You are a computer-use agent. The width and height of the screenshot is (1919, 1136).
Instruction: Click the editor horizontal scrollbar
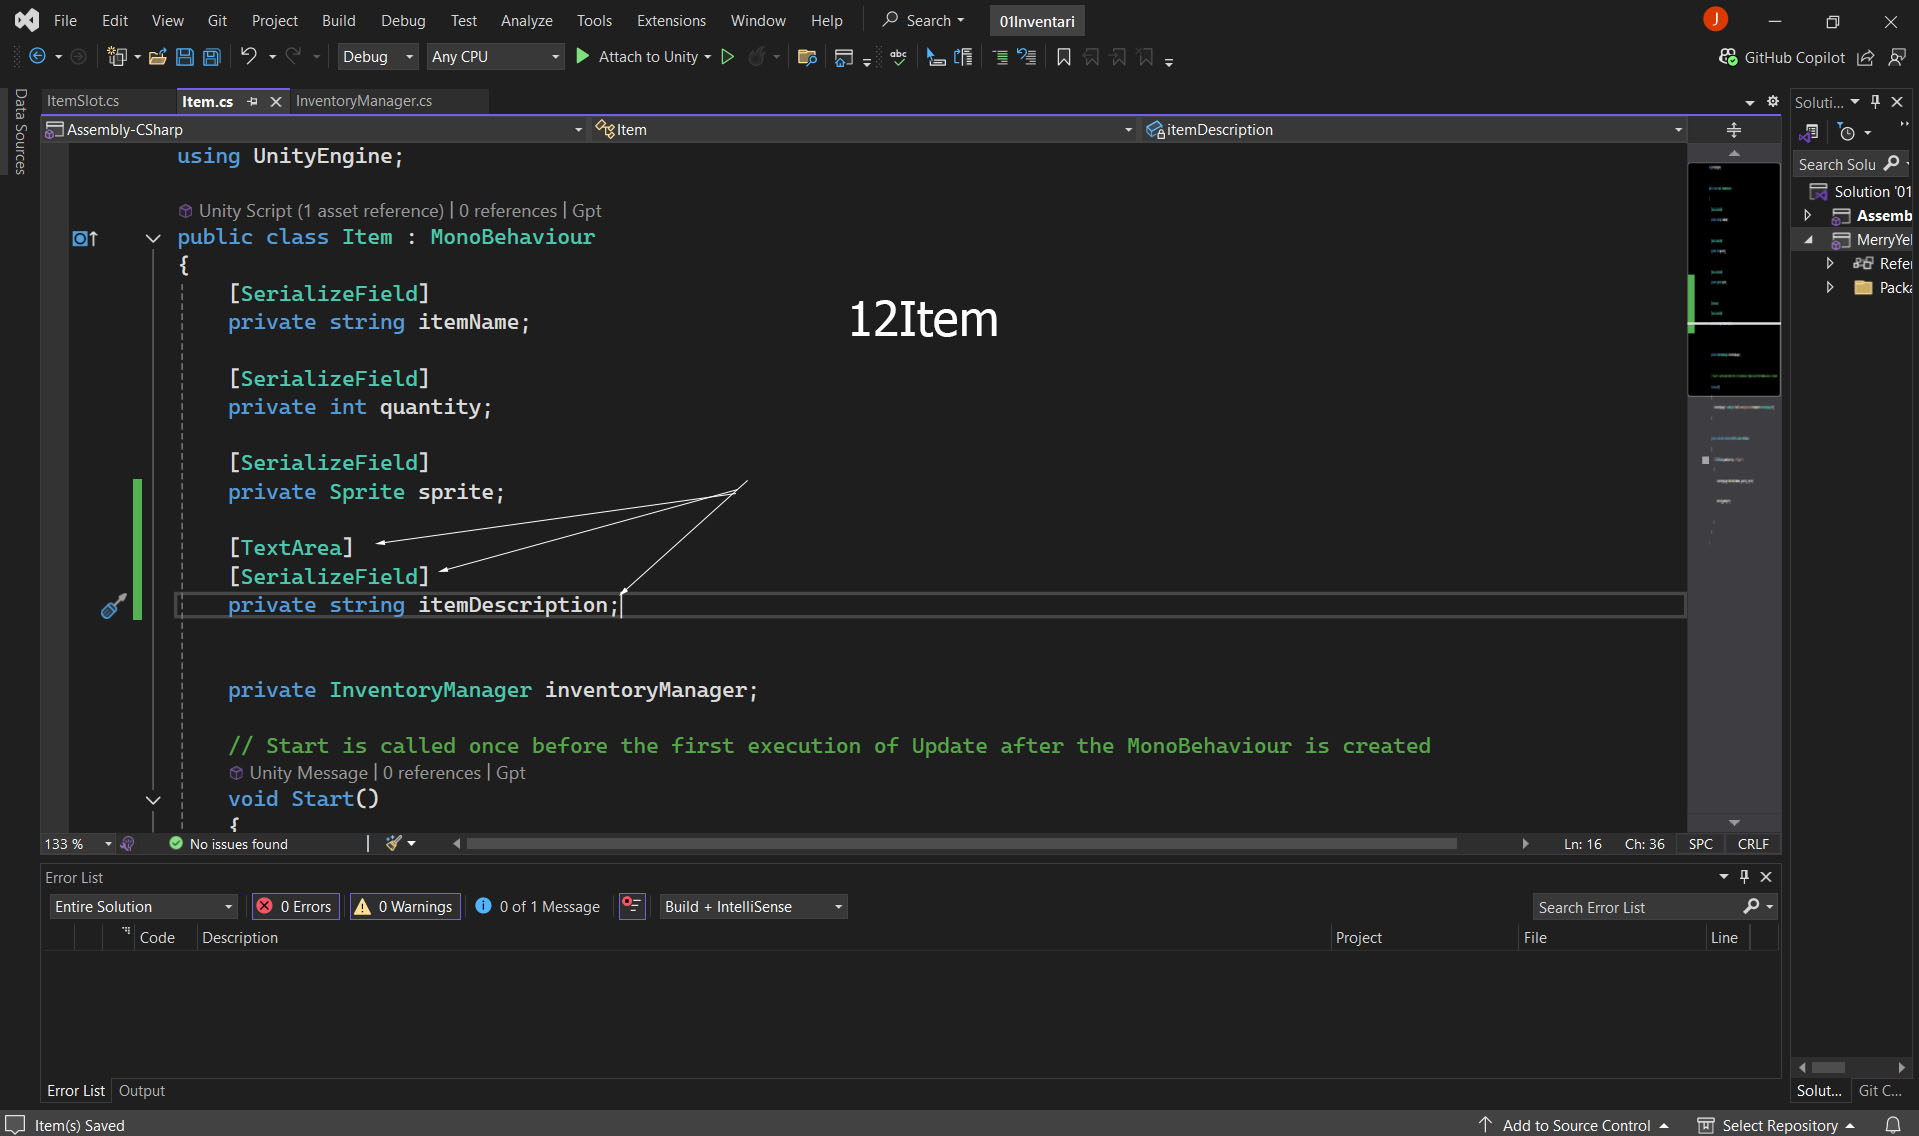960,844
